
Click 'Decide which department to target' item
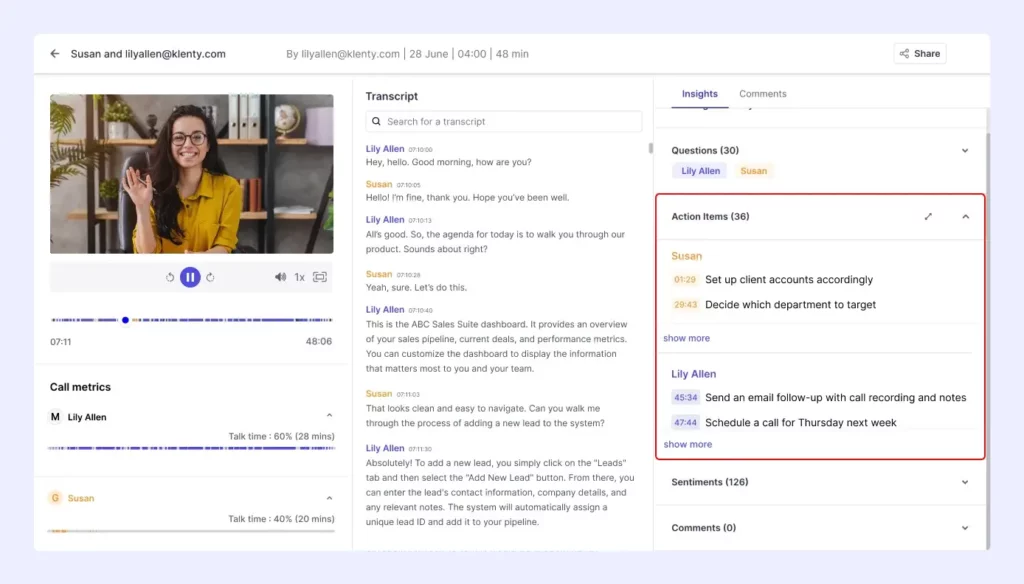[x=790, y=304]
